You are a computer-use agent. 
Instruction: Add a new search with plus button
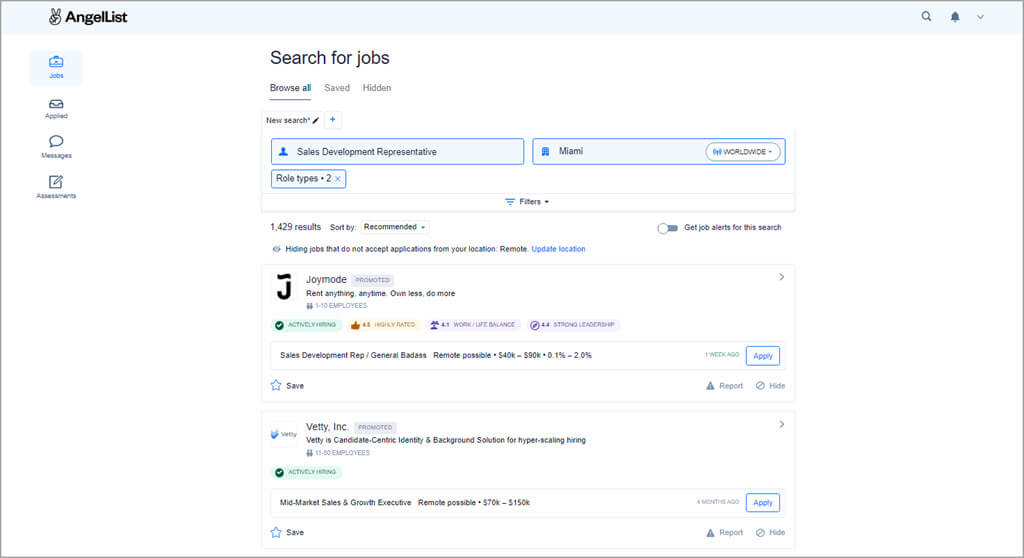333,120
